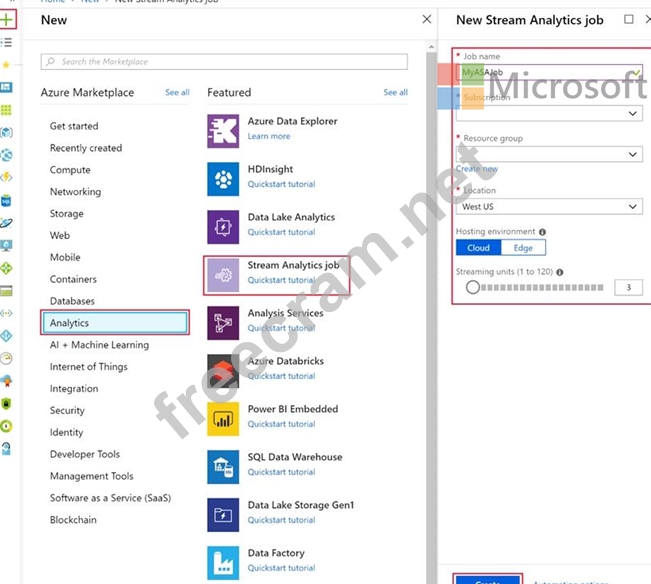The height and width of the screenshot is (584, 651).
Task: Click the scrollbar up arrow in New panel
Action: click(x=431, y=47)
